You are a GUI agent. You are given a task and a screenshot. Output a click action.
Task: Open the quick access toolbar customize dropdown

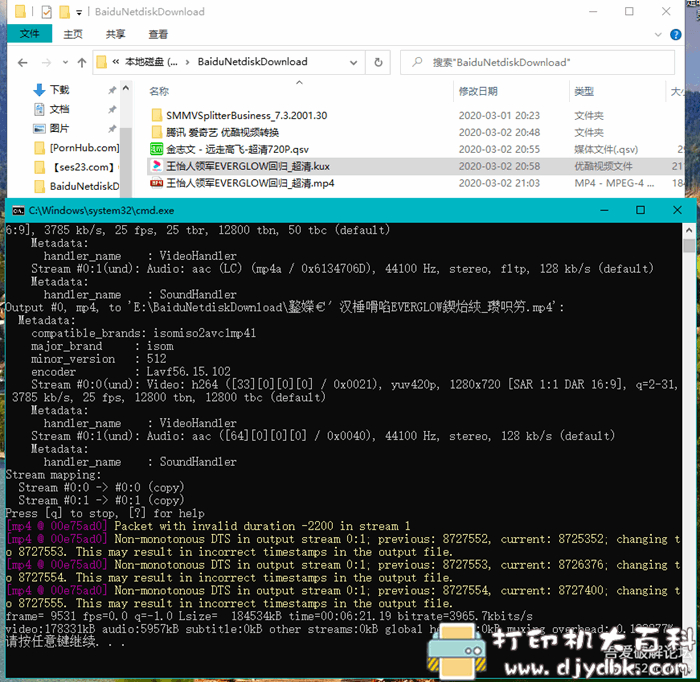[x=79, y=12]
